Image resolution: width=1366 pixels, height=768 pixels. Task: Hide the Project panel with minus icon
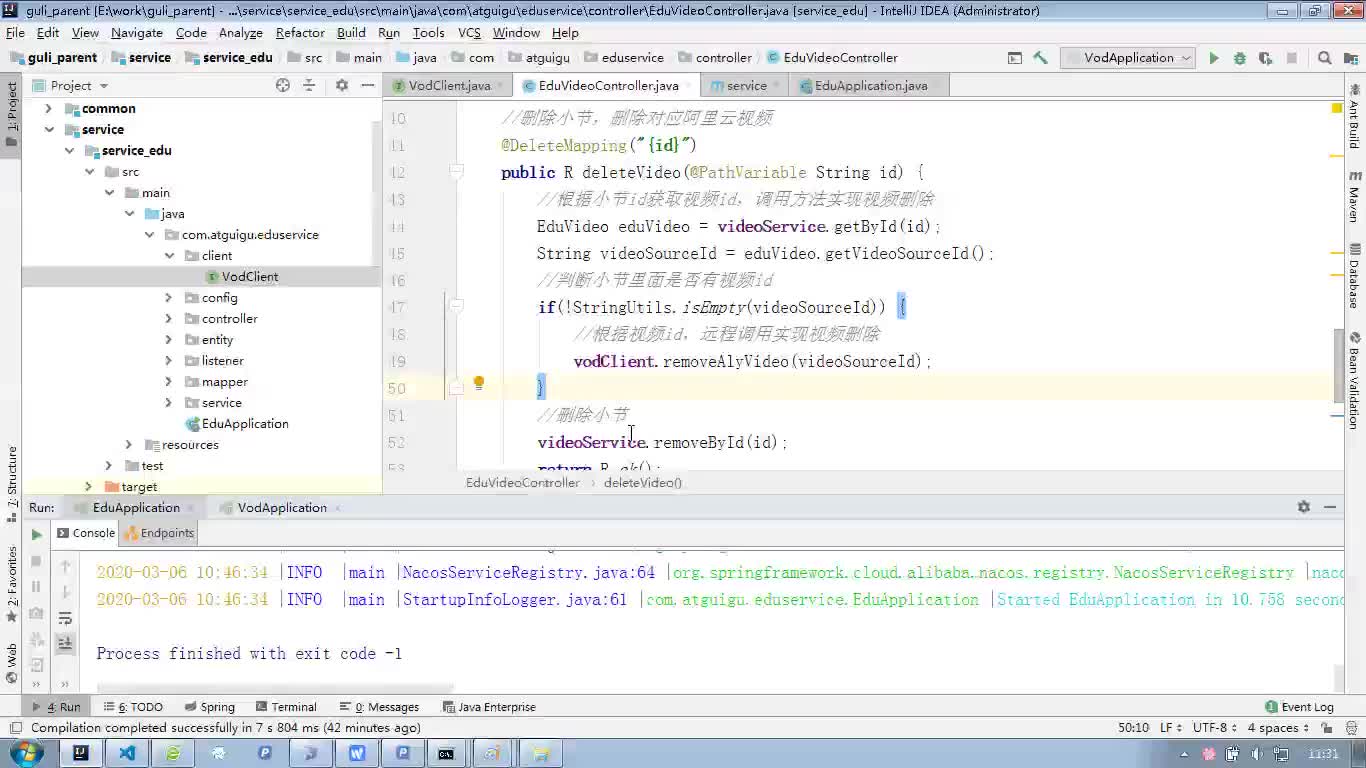[x=366, y=86]
